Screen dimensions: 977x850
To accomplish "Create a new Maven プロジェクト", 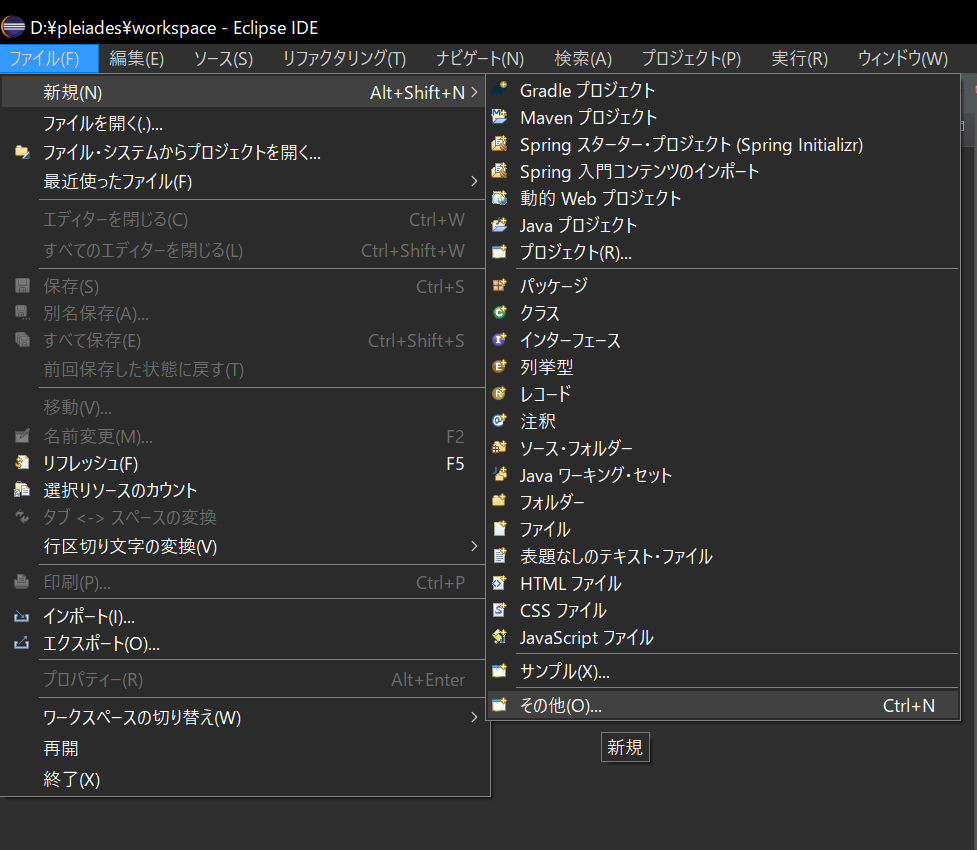I will pyautogui.click(x=589, y=116).
